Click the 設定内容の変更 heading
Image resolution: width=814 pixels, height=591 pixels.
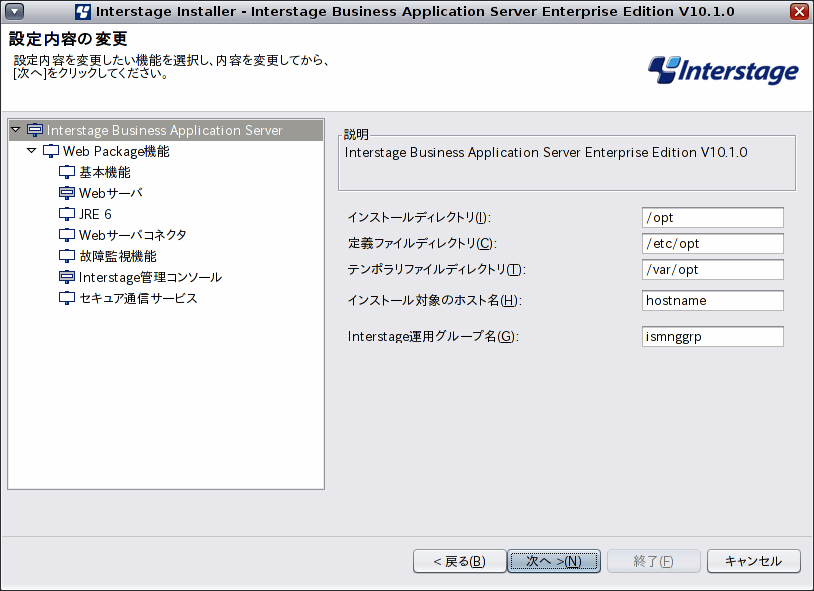point(68,39)
